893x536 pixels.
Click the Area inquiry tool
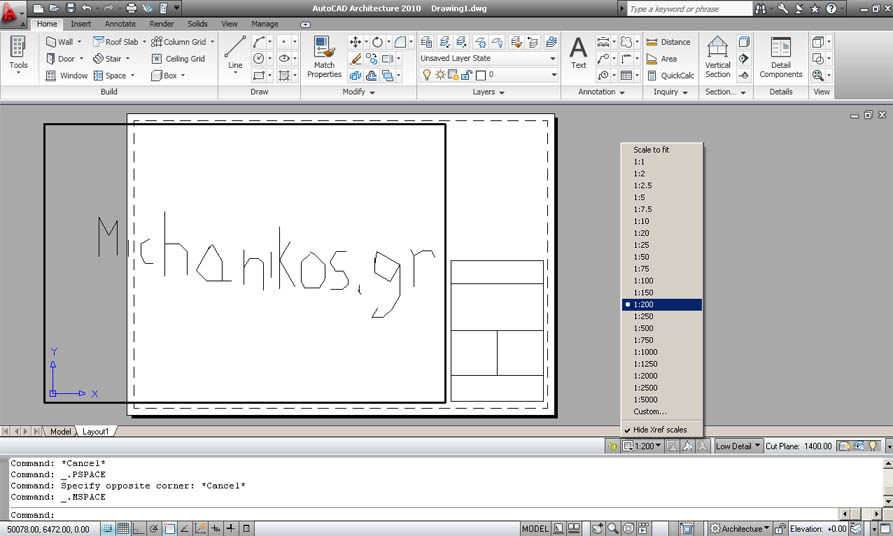pos(662,59)
